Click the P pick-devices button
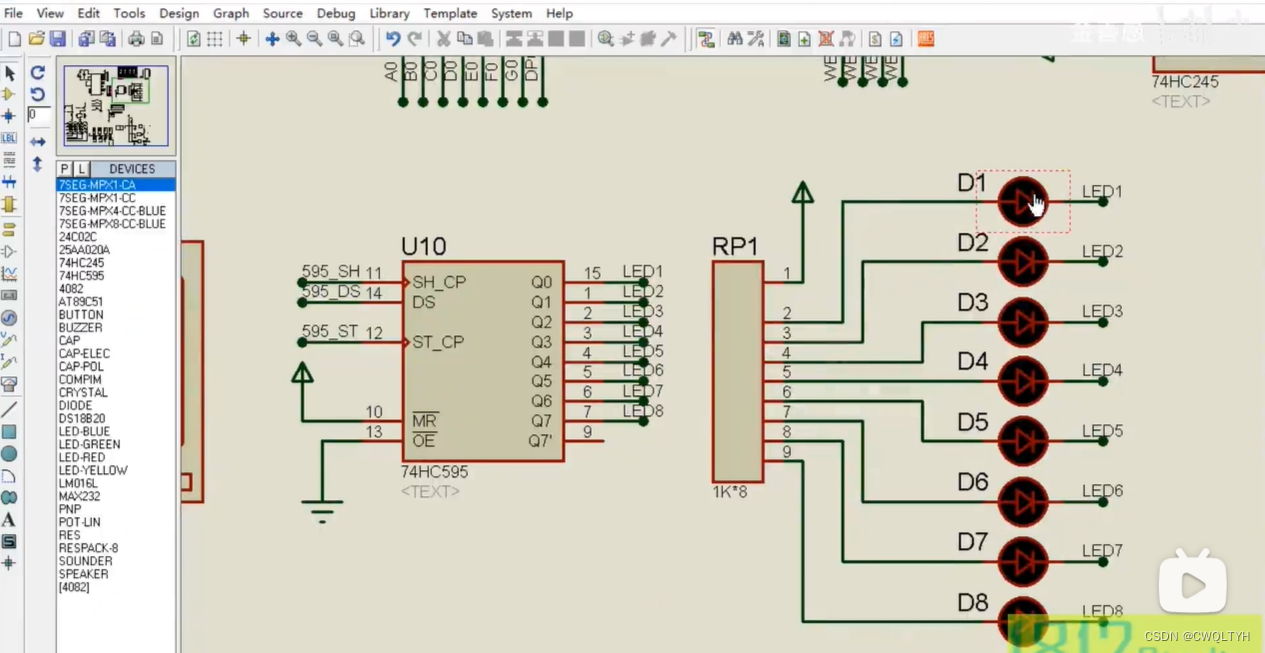 65,169
